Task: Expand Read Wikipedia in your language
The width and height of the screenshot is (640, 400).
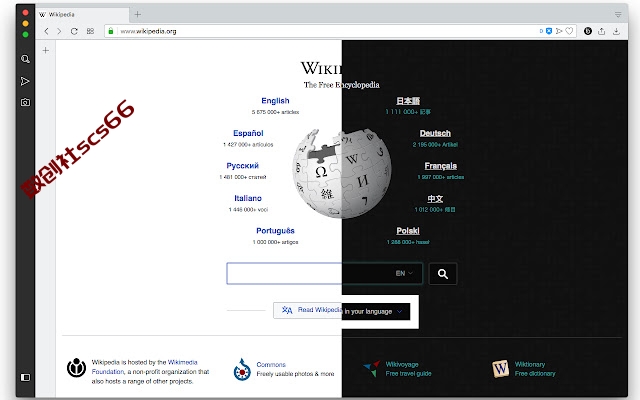Action: [342, 311]
